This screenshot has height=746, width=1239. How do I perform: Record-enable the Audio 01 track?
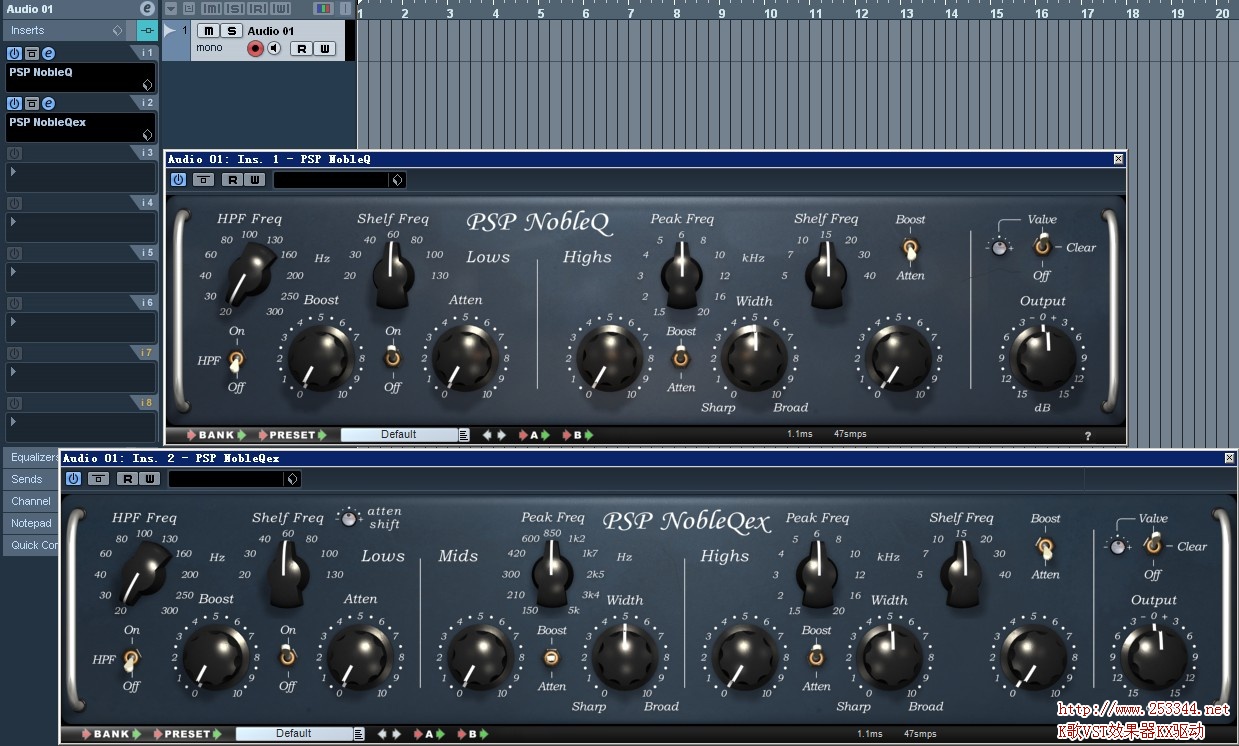255,48
